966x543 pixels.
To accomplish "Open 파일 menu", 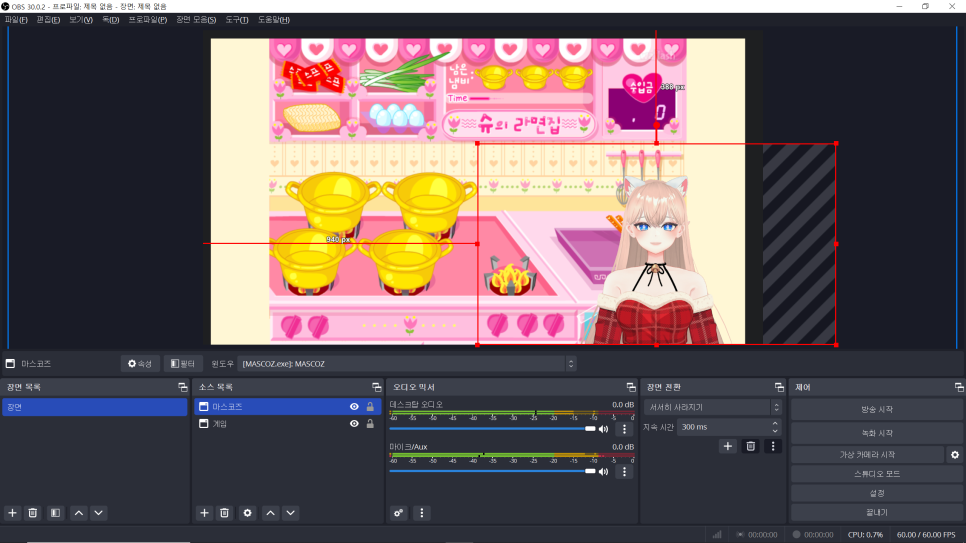I will [x=16, y=20].
